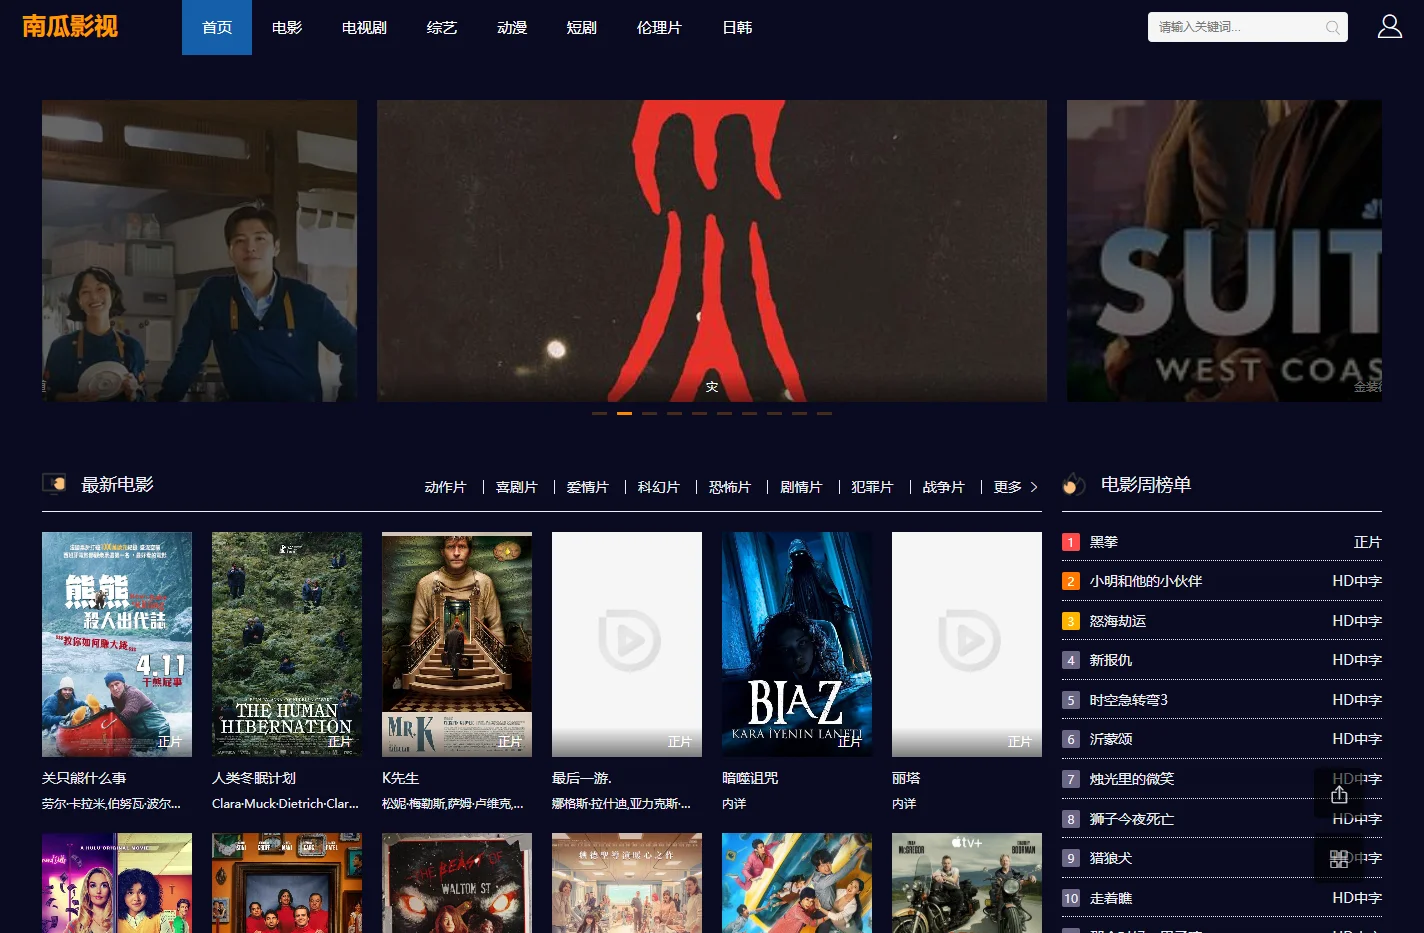1424x933 pixels.
Task: Select the first carousel indicator dash
Action: (x=599, y=413)
